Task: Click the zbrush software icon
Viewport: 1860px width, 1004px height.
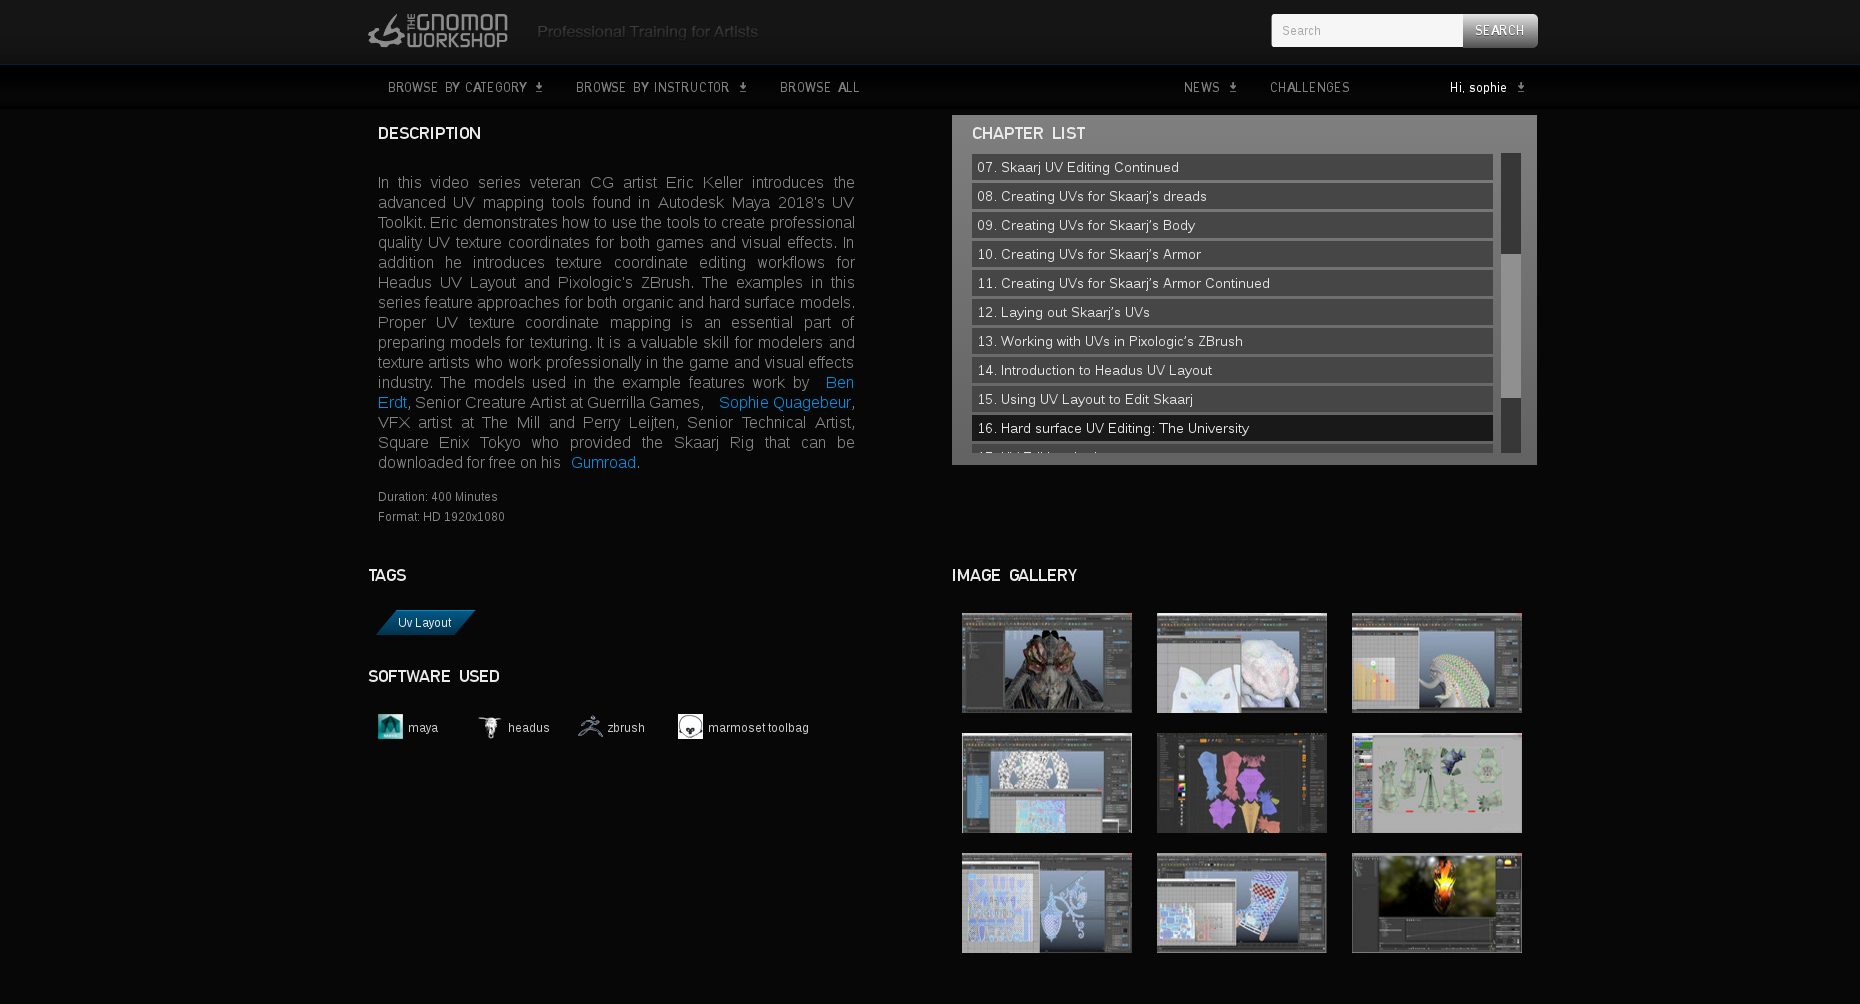Action: click(x=590, y=726)
